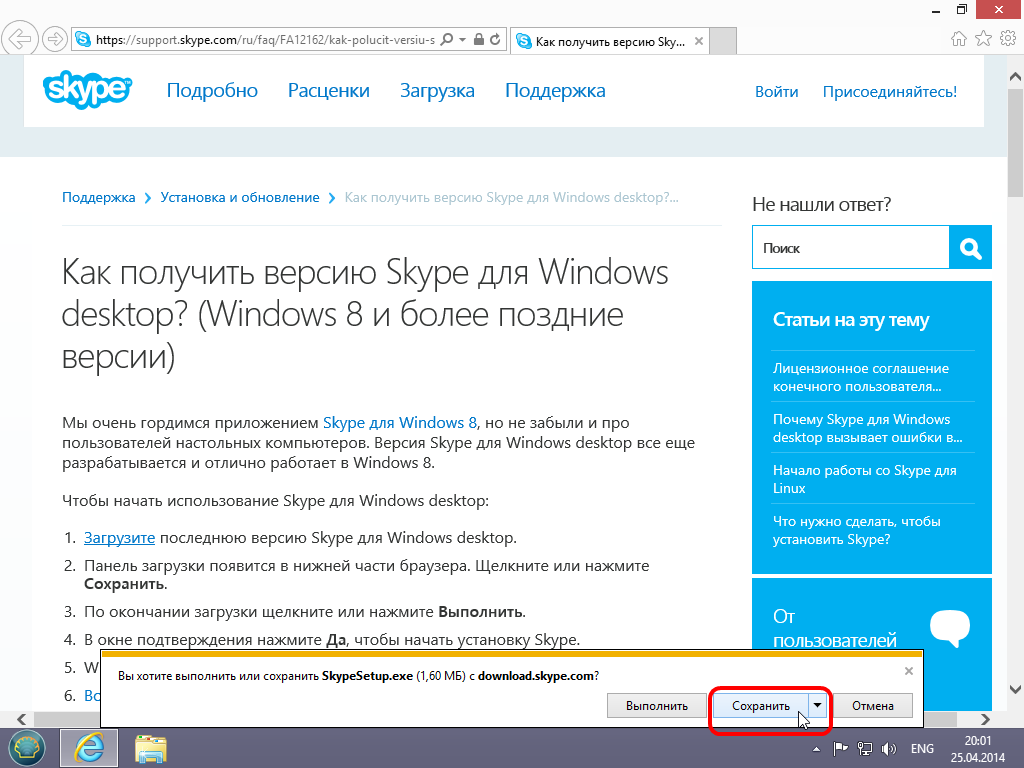Click the Skype для Windows 8 link
Screen dimensions: 1024x768
pyautogui.click(x=400, y=423)
